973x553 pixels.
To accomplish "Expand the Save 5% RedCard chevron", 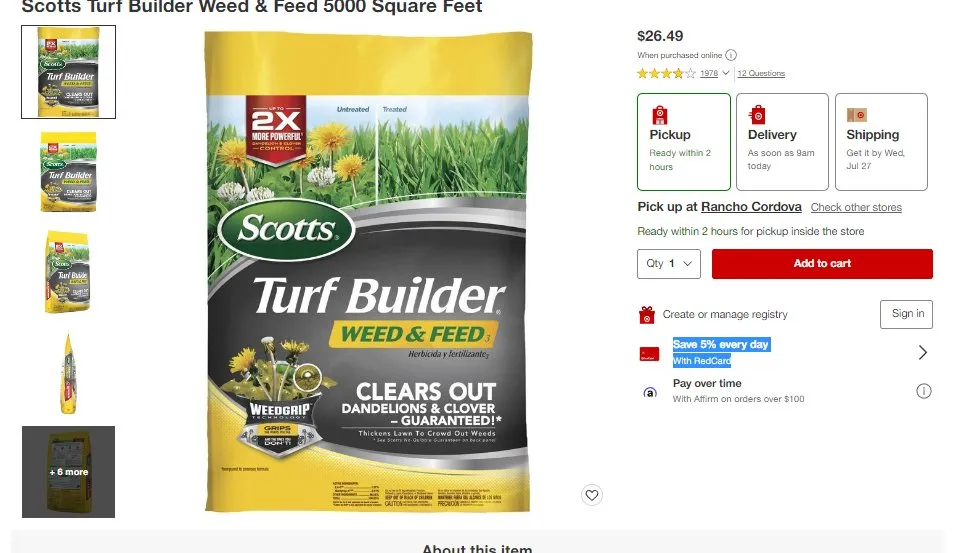I will tap(923, 353).
